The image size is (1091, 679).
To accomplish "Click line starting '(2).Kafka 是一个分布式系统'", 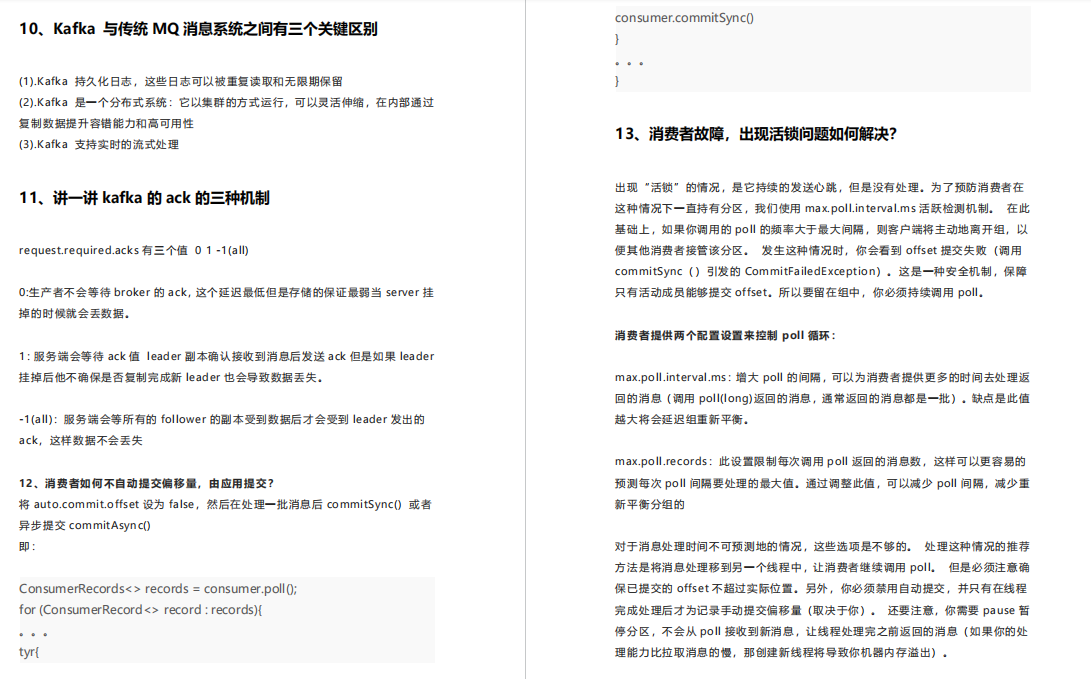I will 226,102.
